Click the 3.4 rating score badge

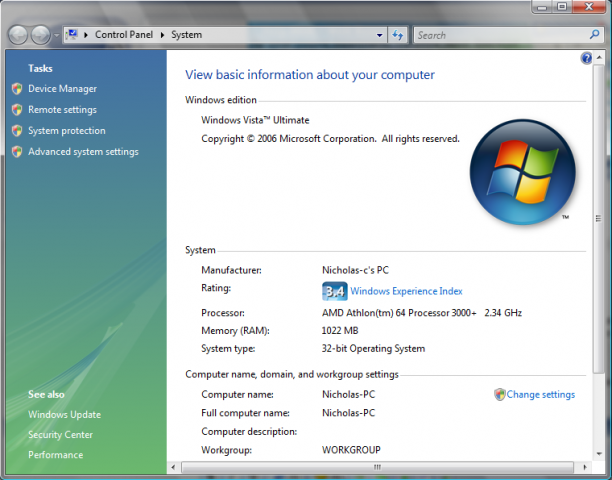(x=334, y=291)
